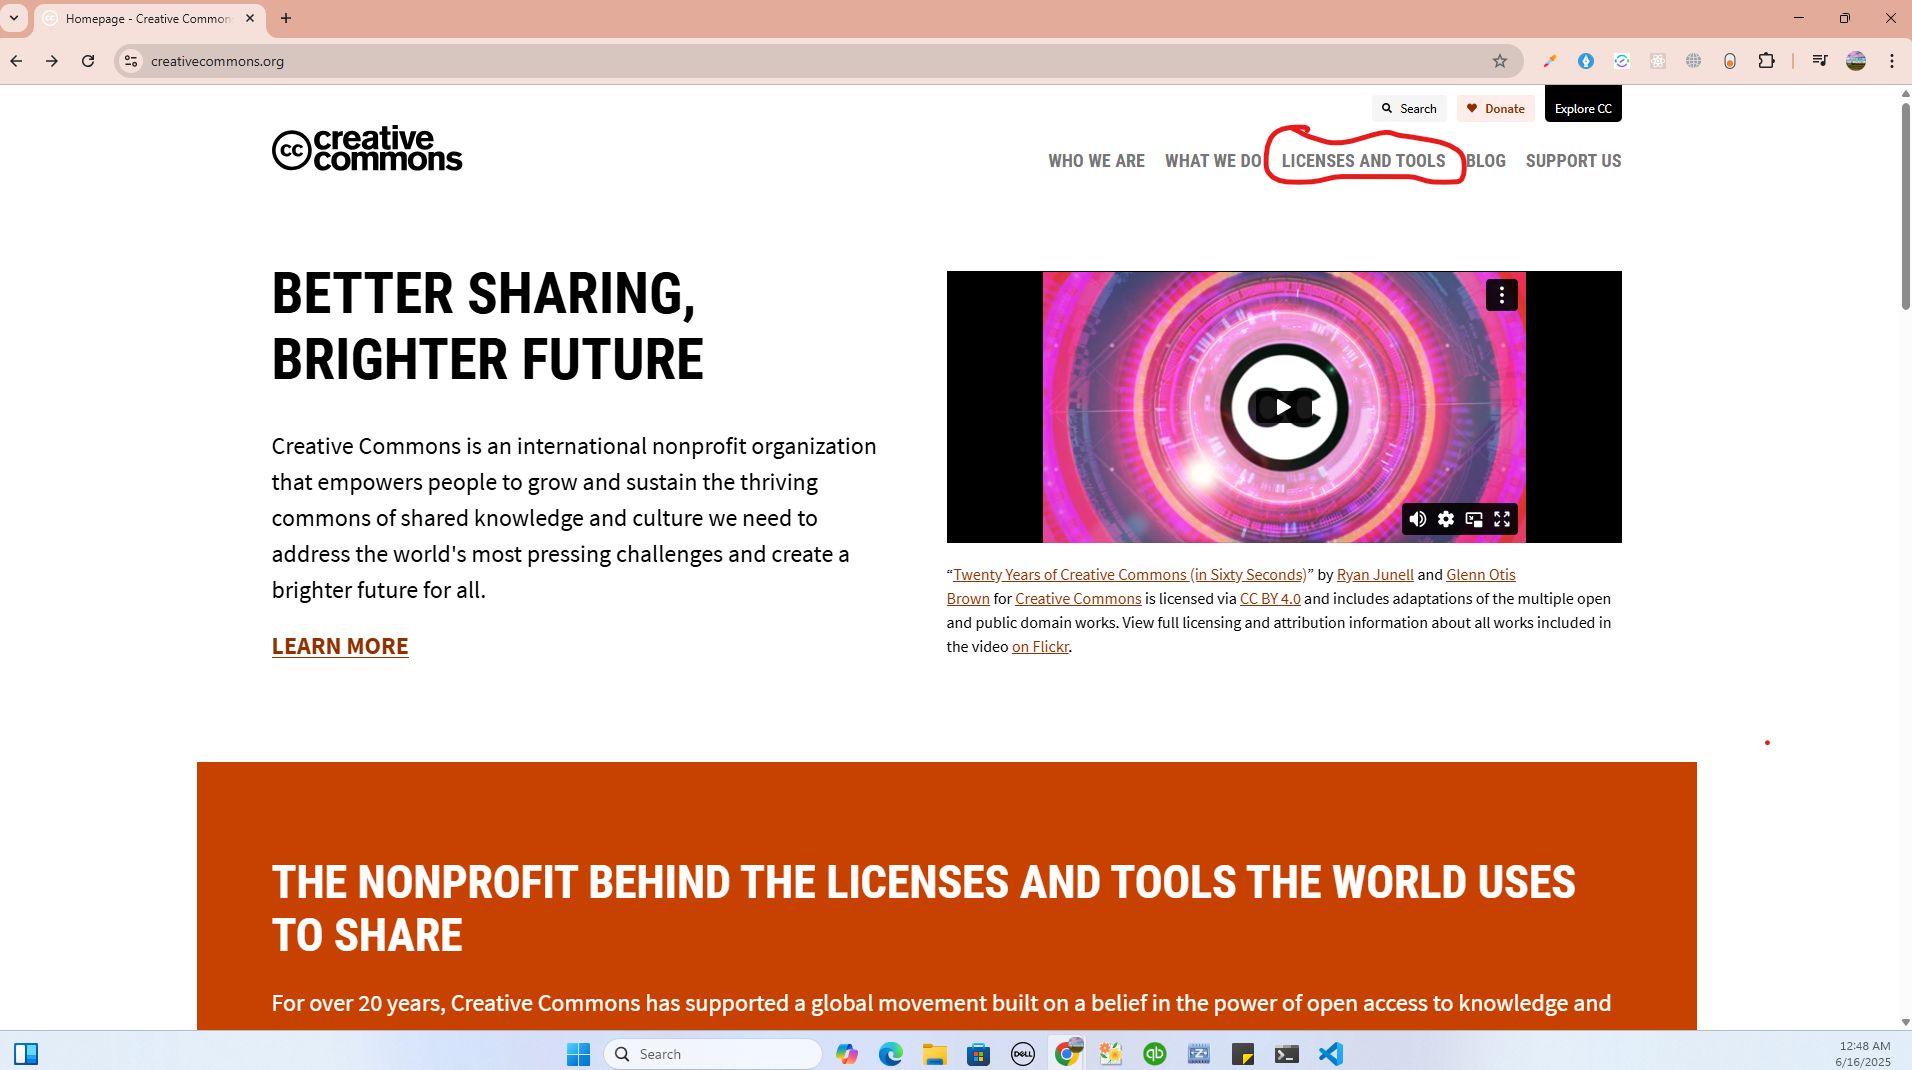Open the Windows Start menu
This screenshot has width=1912, height=1070.
(579, 1054)
